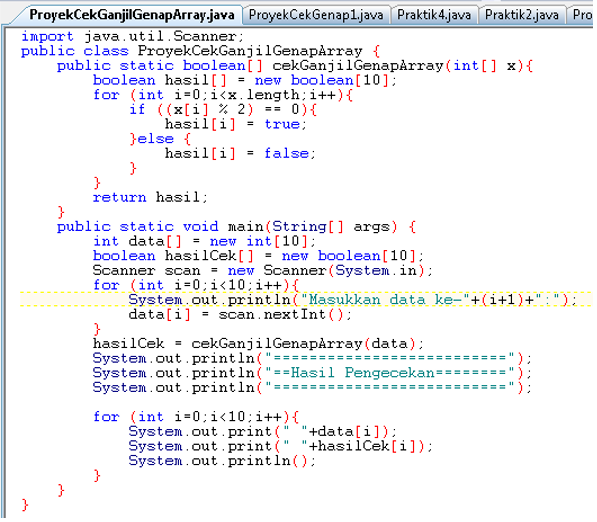597x522 pixels.
Task: Click the empty 'System.out.println();' statement
Action: coord(222,461)
